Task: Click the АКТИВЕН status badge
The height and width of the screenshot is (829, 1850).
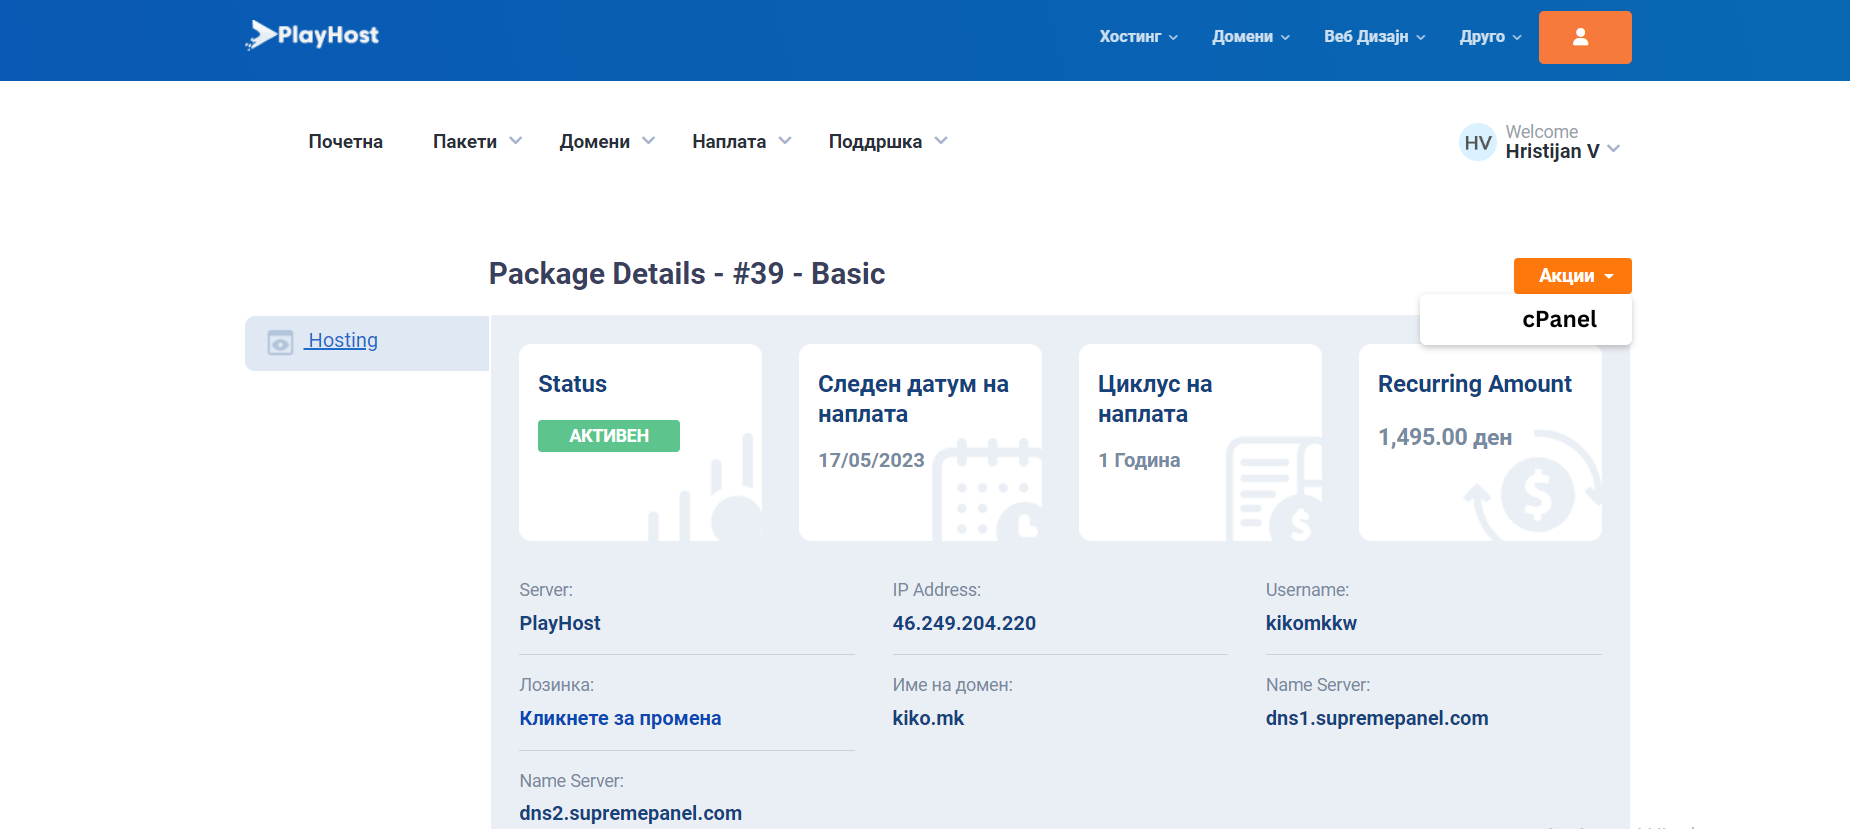Action: [x=609, y=436]
